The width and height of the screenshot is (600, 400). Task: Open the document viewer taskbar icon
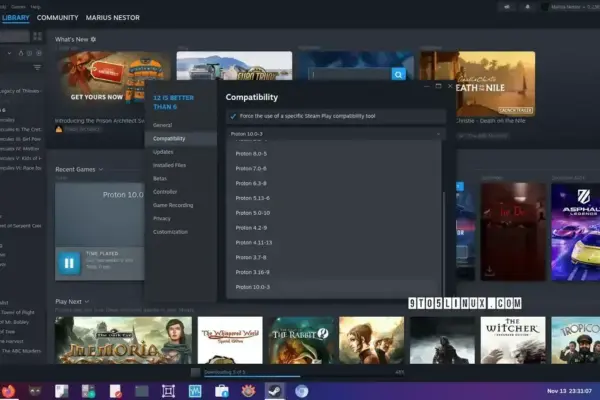pyautogui.click(x=62, y=391)
